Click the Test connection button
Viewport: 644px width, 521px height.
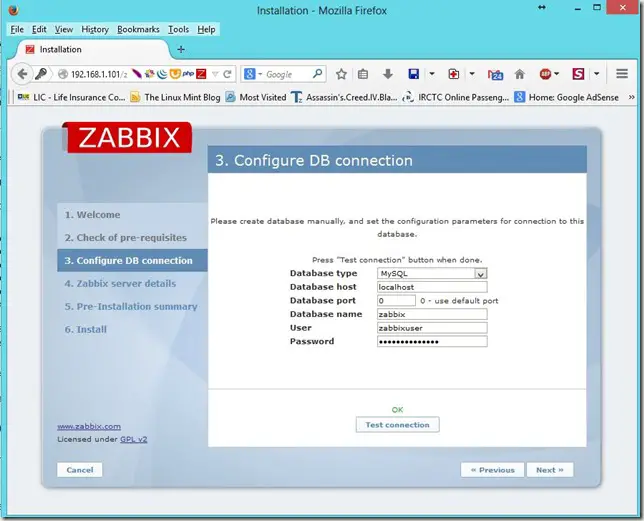click(397, 425)
